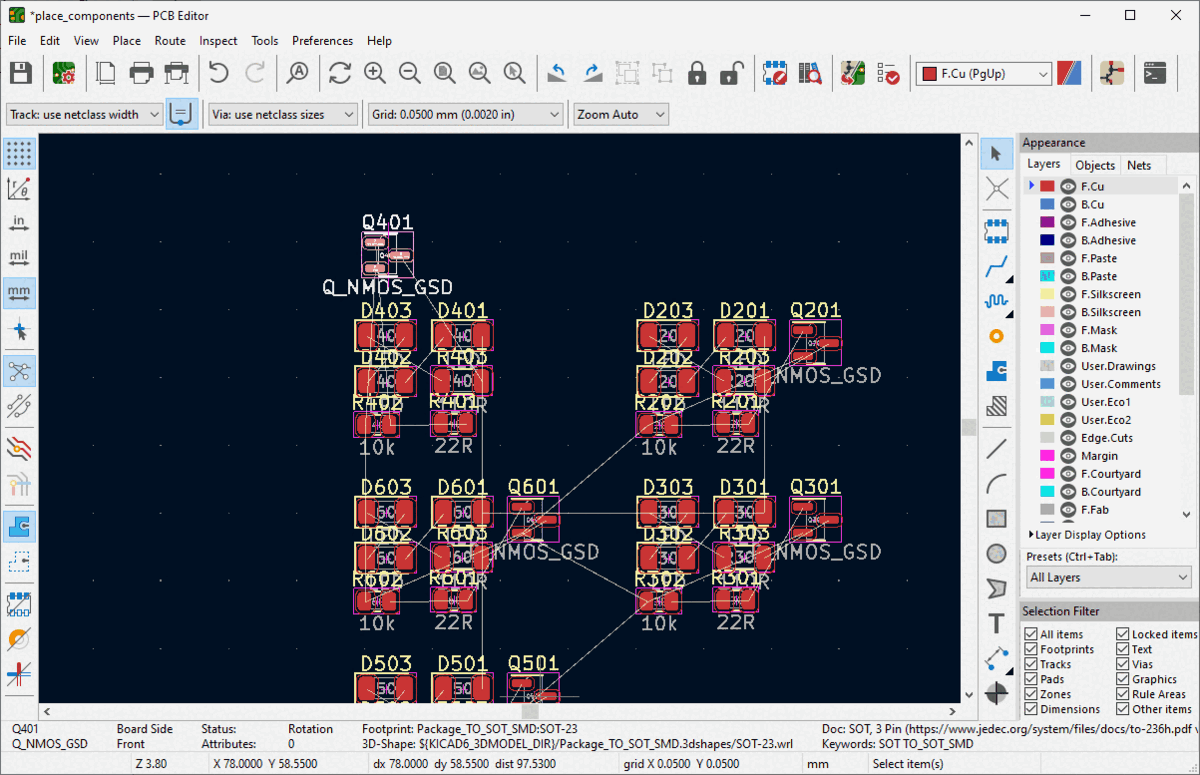1200x775 pixels.
Task: Open the Inspect menu
Action: tap(218, 41)
